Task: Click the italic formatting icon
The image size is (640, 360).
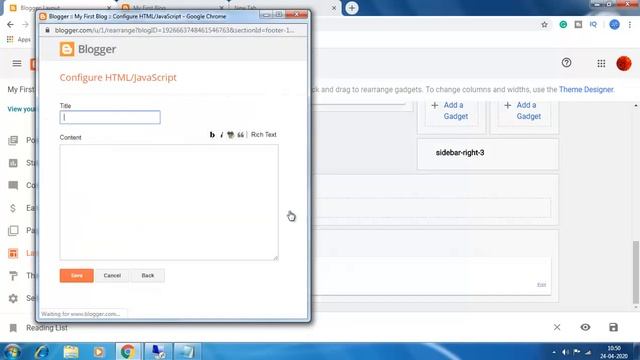Action: pos(222,135)
